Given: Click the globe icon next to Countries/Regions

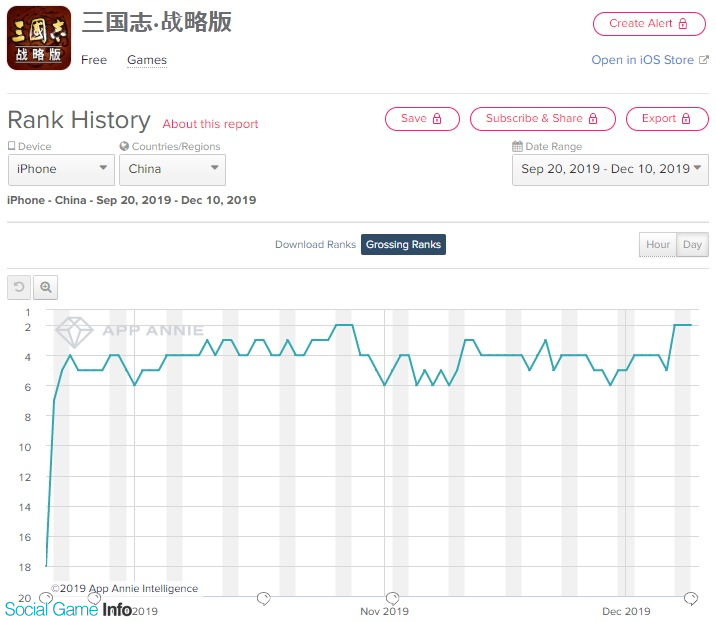Looking at the screenshot, I should (x=124, y=146).
